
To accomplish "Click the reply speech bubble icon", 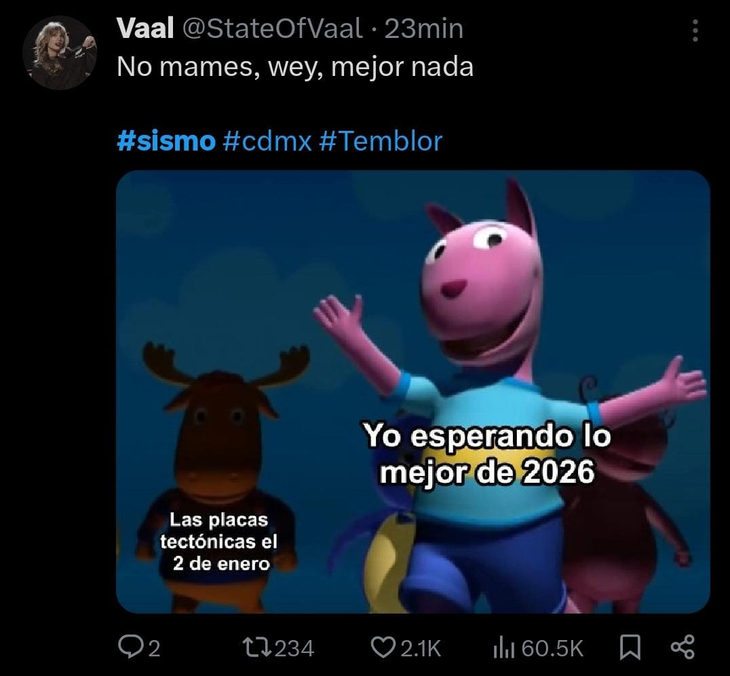I will pos(127,648).
